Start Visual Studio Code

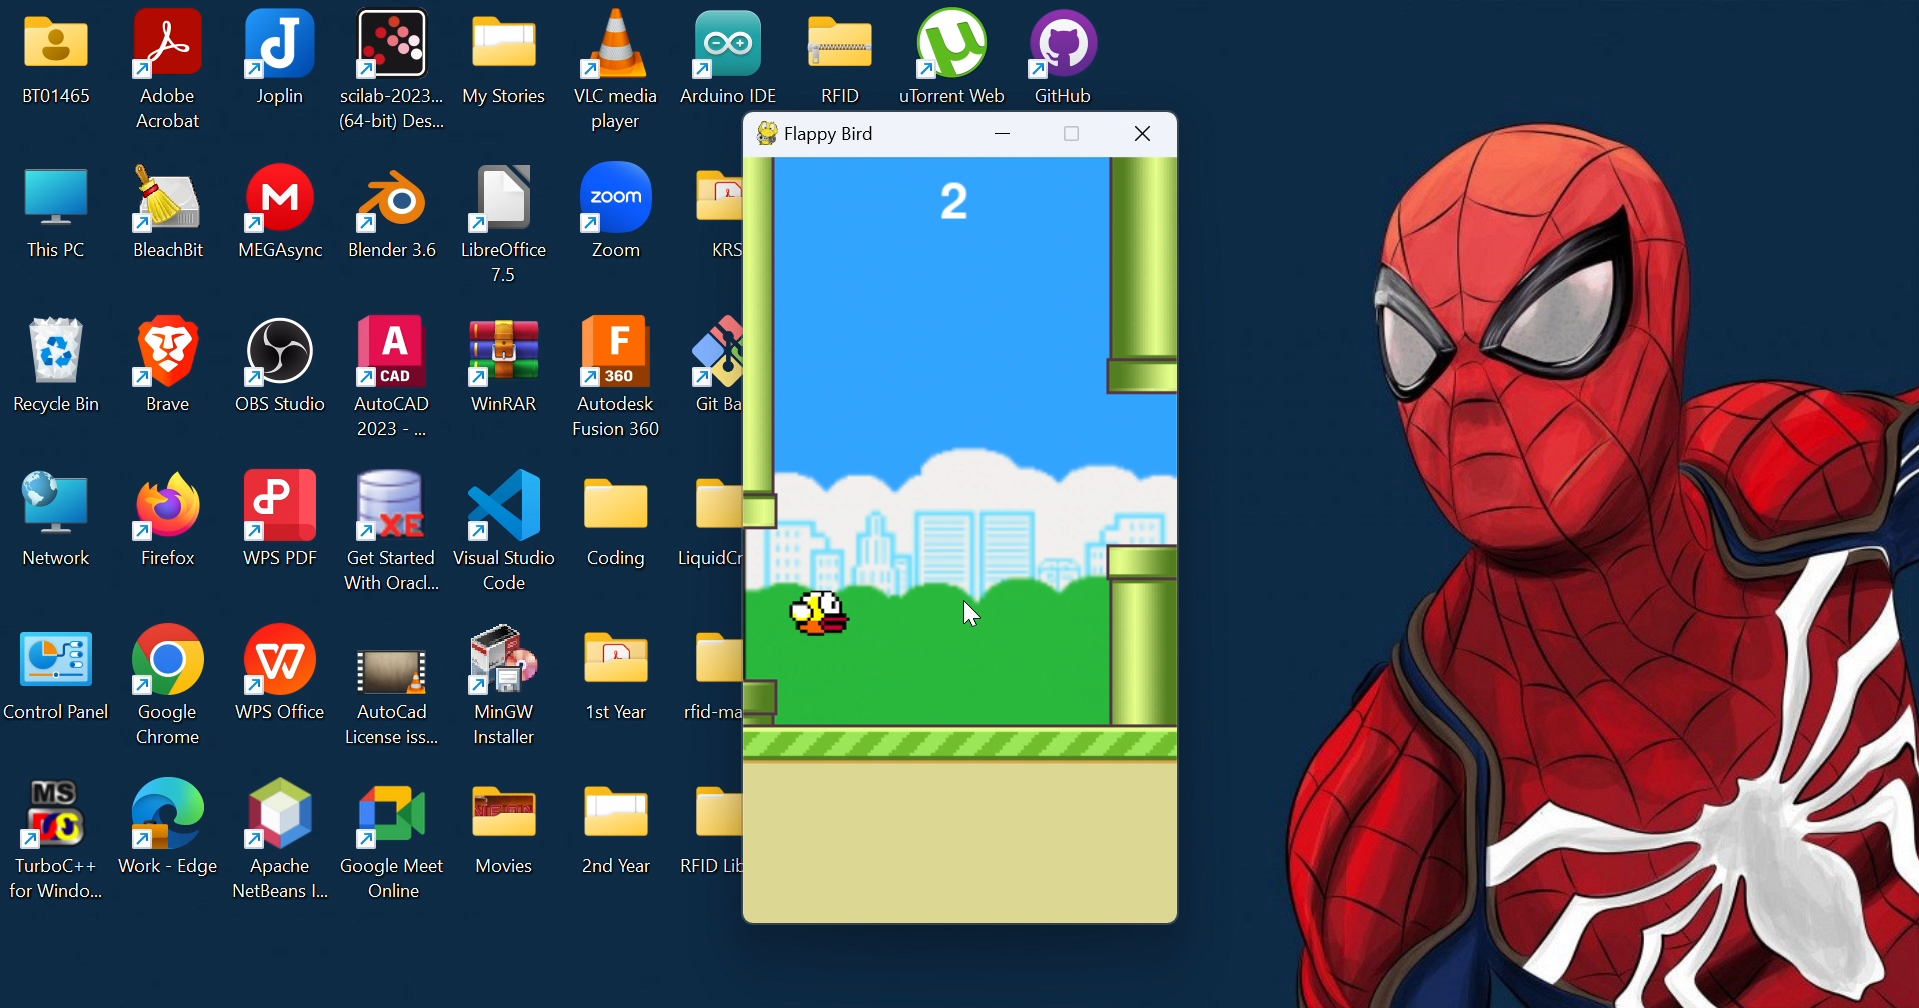pos(504,506)
